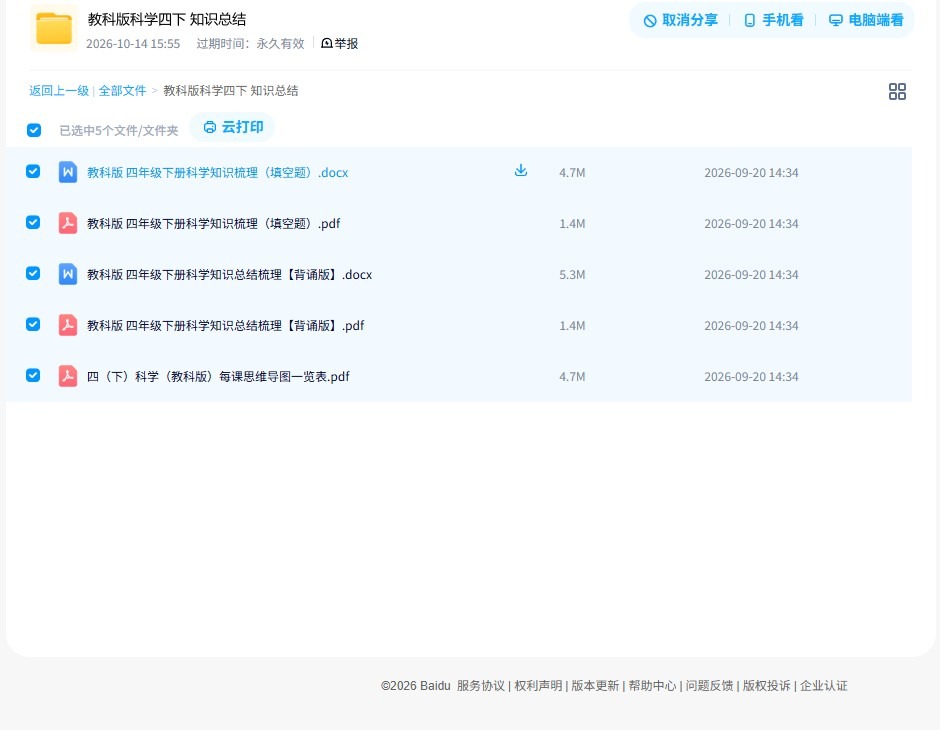Click share title 教科版科学四下 知识总结
This screenshot has height=730, width=940.
coord(167,19)
